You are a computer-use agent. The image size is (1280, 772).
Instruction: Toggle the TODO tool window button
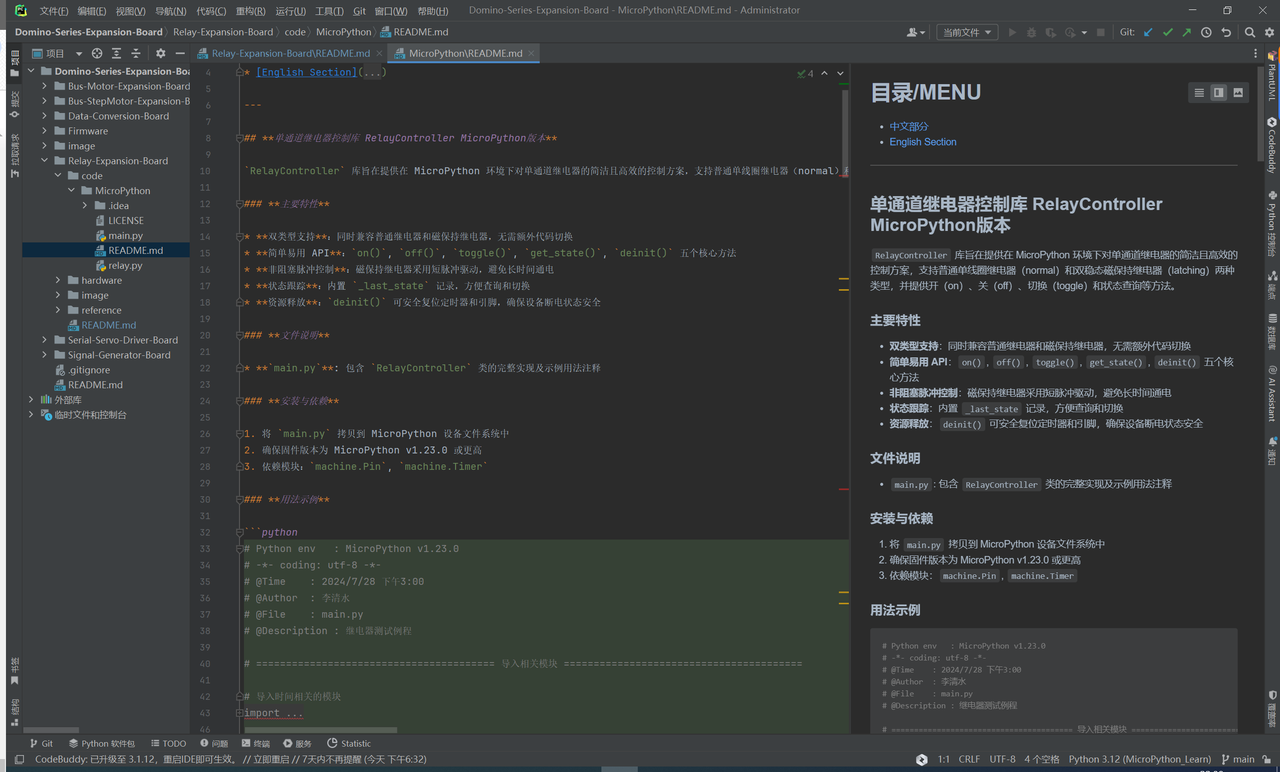click(x=168, y=743)
